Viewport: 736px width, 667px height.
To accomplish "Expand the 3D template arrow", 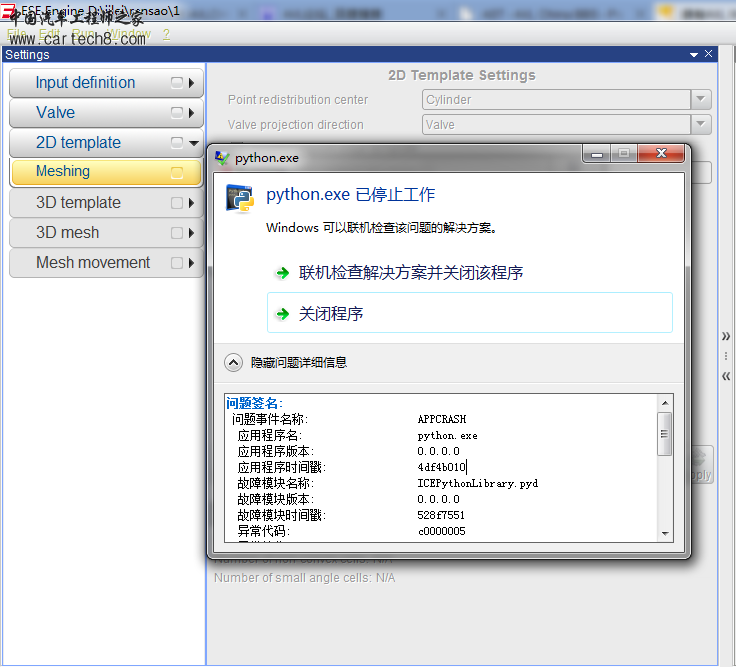I will 192,203.
